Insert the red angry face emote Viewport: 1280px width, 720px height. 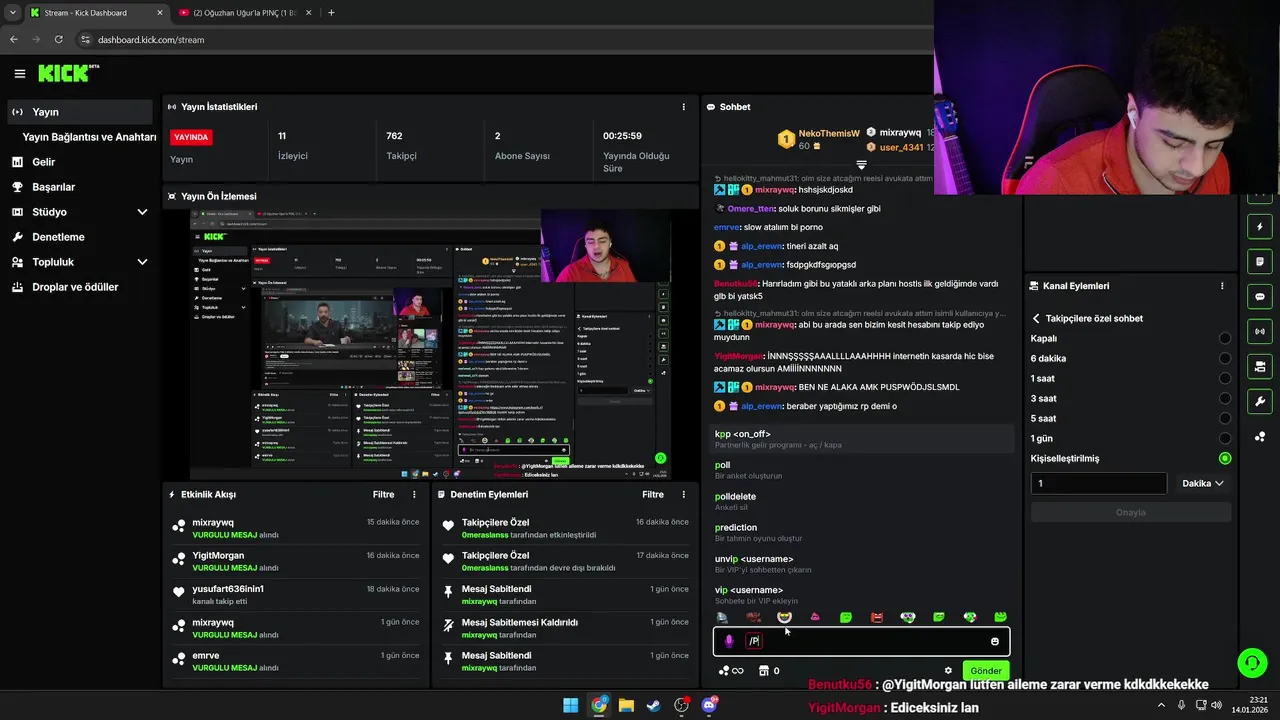877,617
